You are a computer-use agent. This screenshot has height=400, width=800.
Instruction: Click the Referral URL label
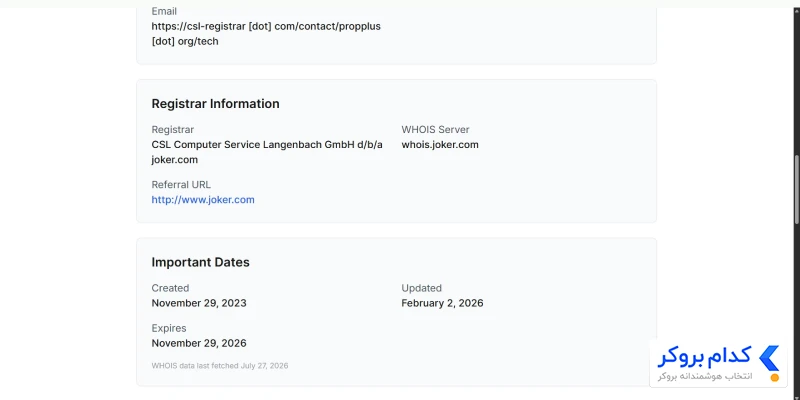click(x=181, y=185)
